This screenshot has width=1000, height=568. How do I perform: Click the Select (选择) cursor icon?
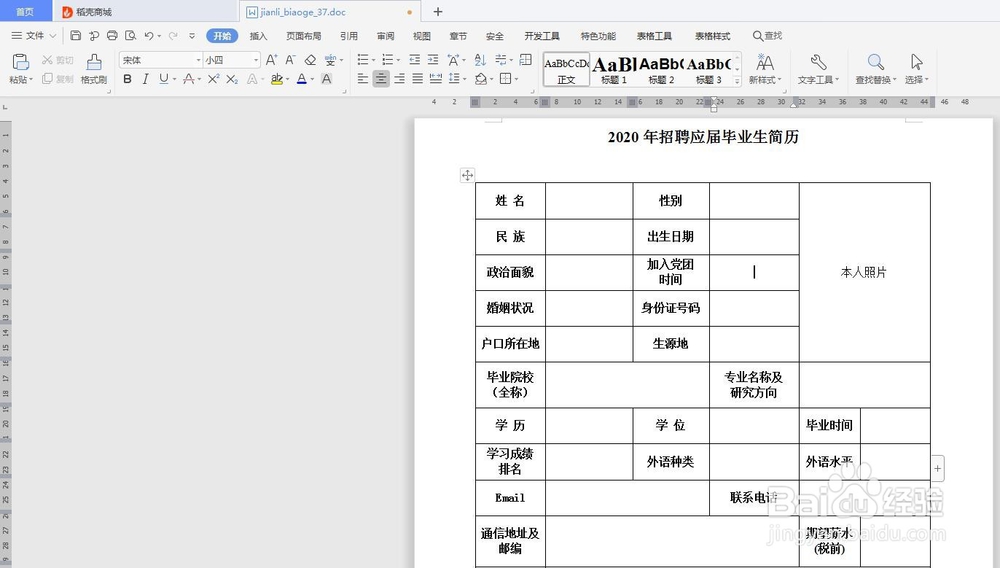(916, 62)
